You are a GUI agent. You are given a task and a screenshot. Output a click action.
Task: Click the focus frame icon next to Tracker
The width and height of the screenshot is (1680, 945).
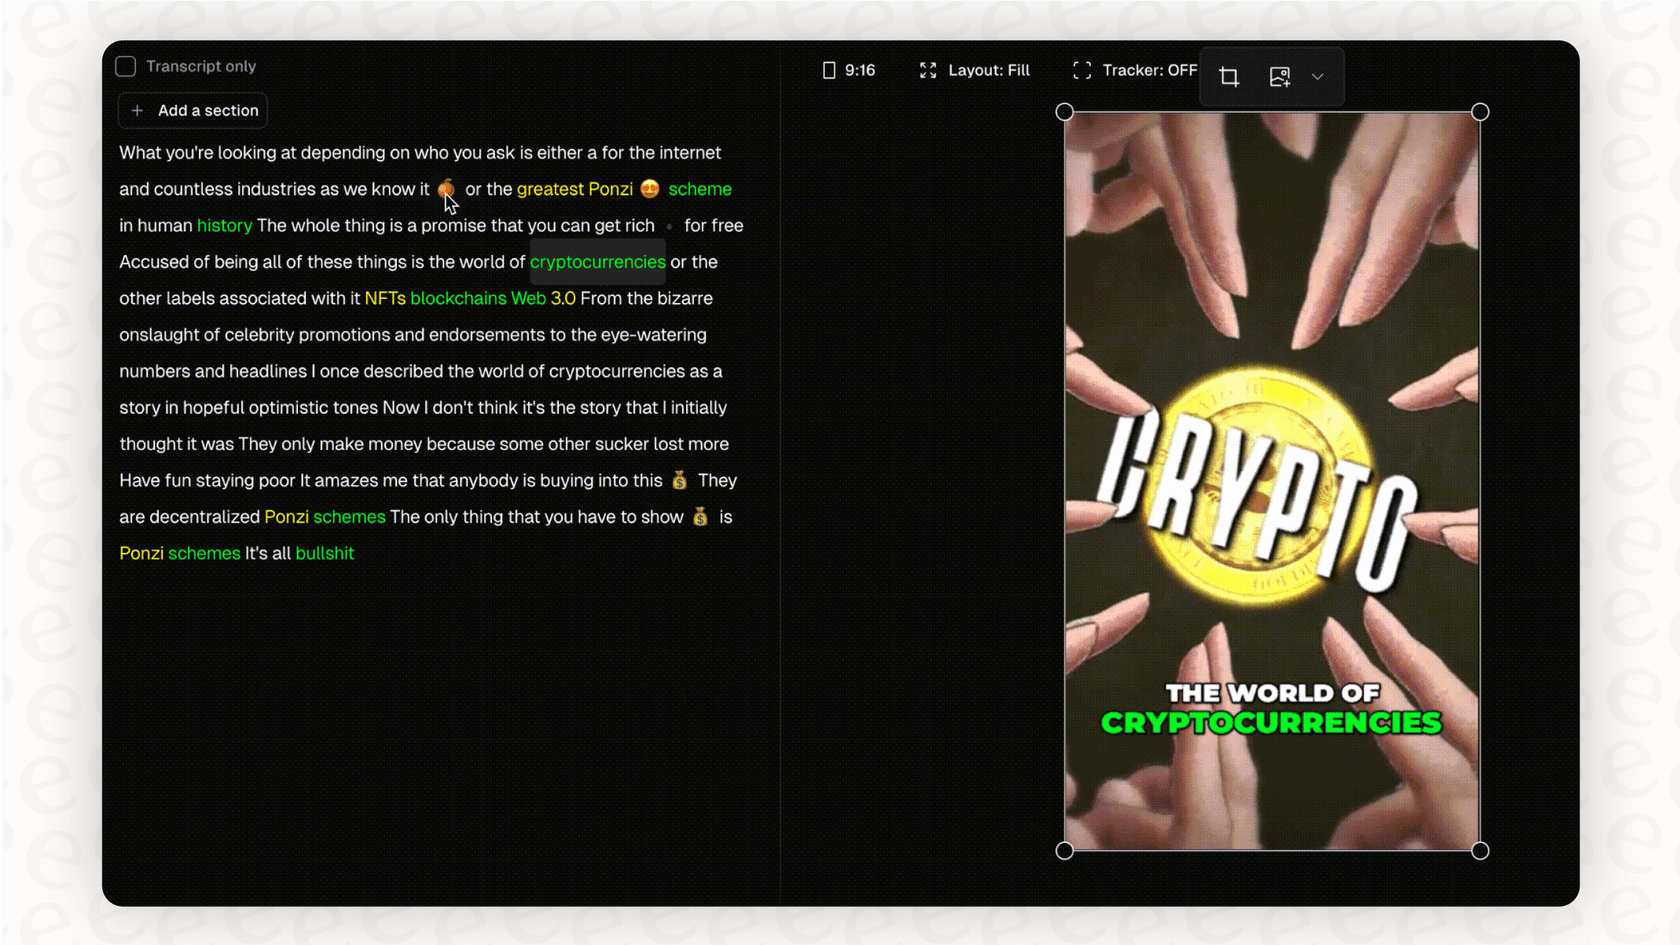tap(1082, 70)
